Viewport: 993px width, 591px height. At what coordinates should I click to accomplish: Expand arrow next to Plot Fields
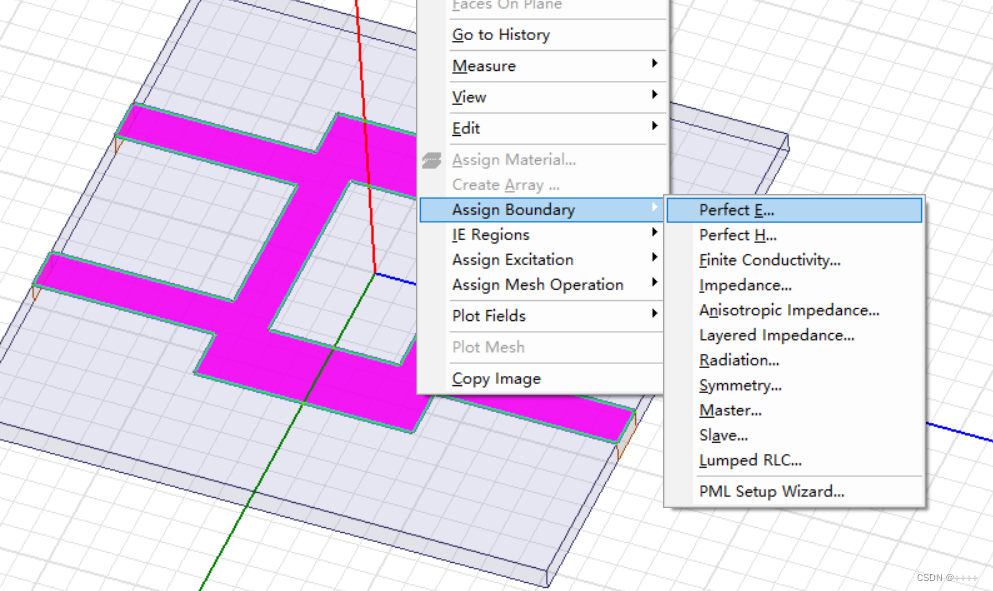(x=654, y=313)
